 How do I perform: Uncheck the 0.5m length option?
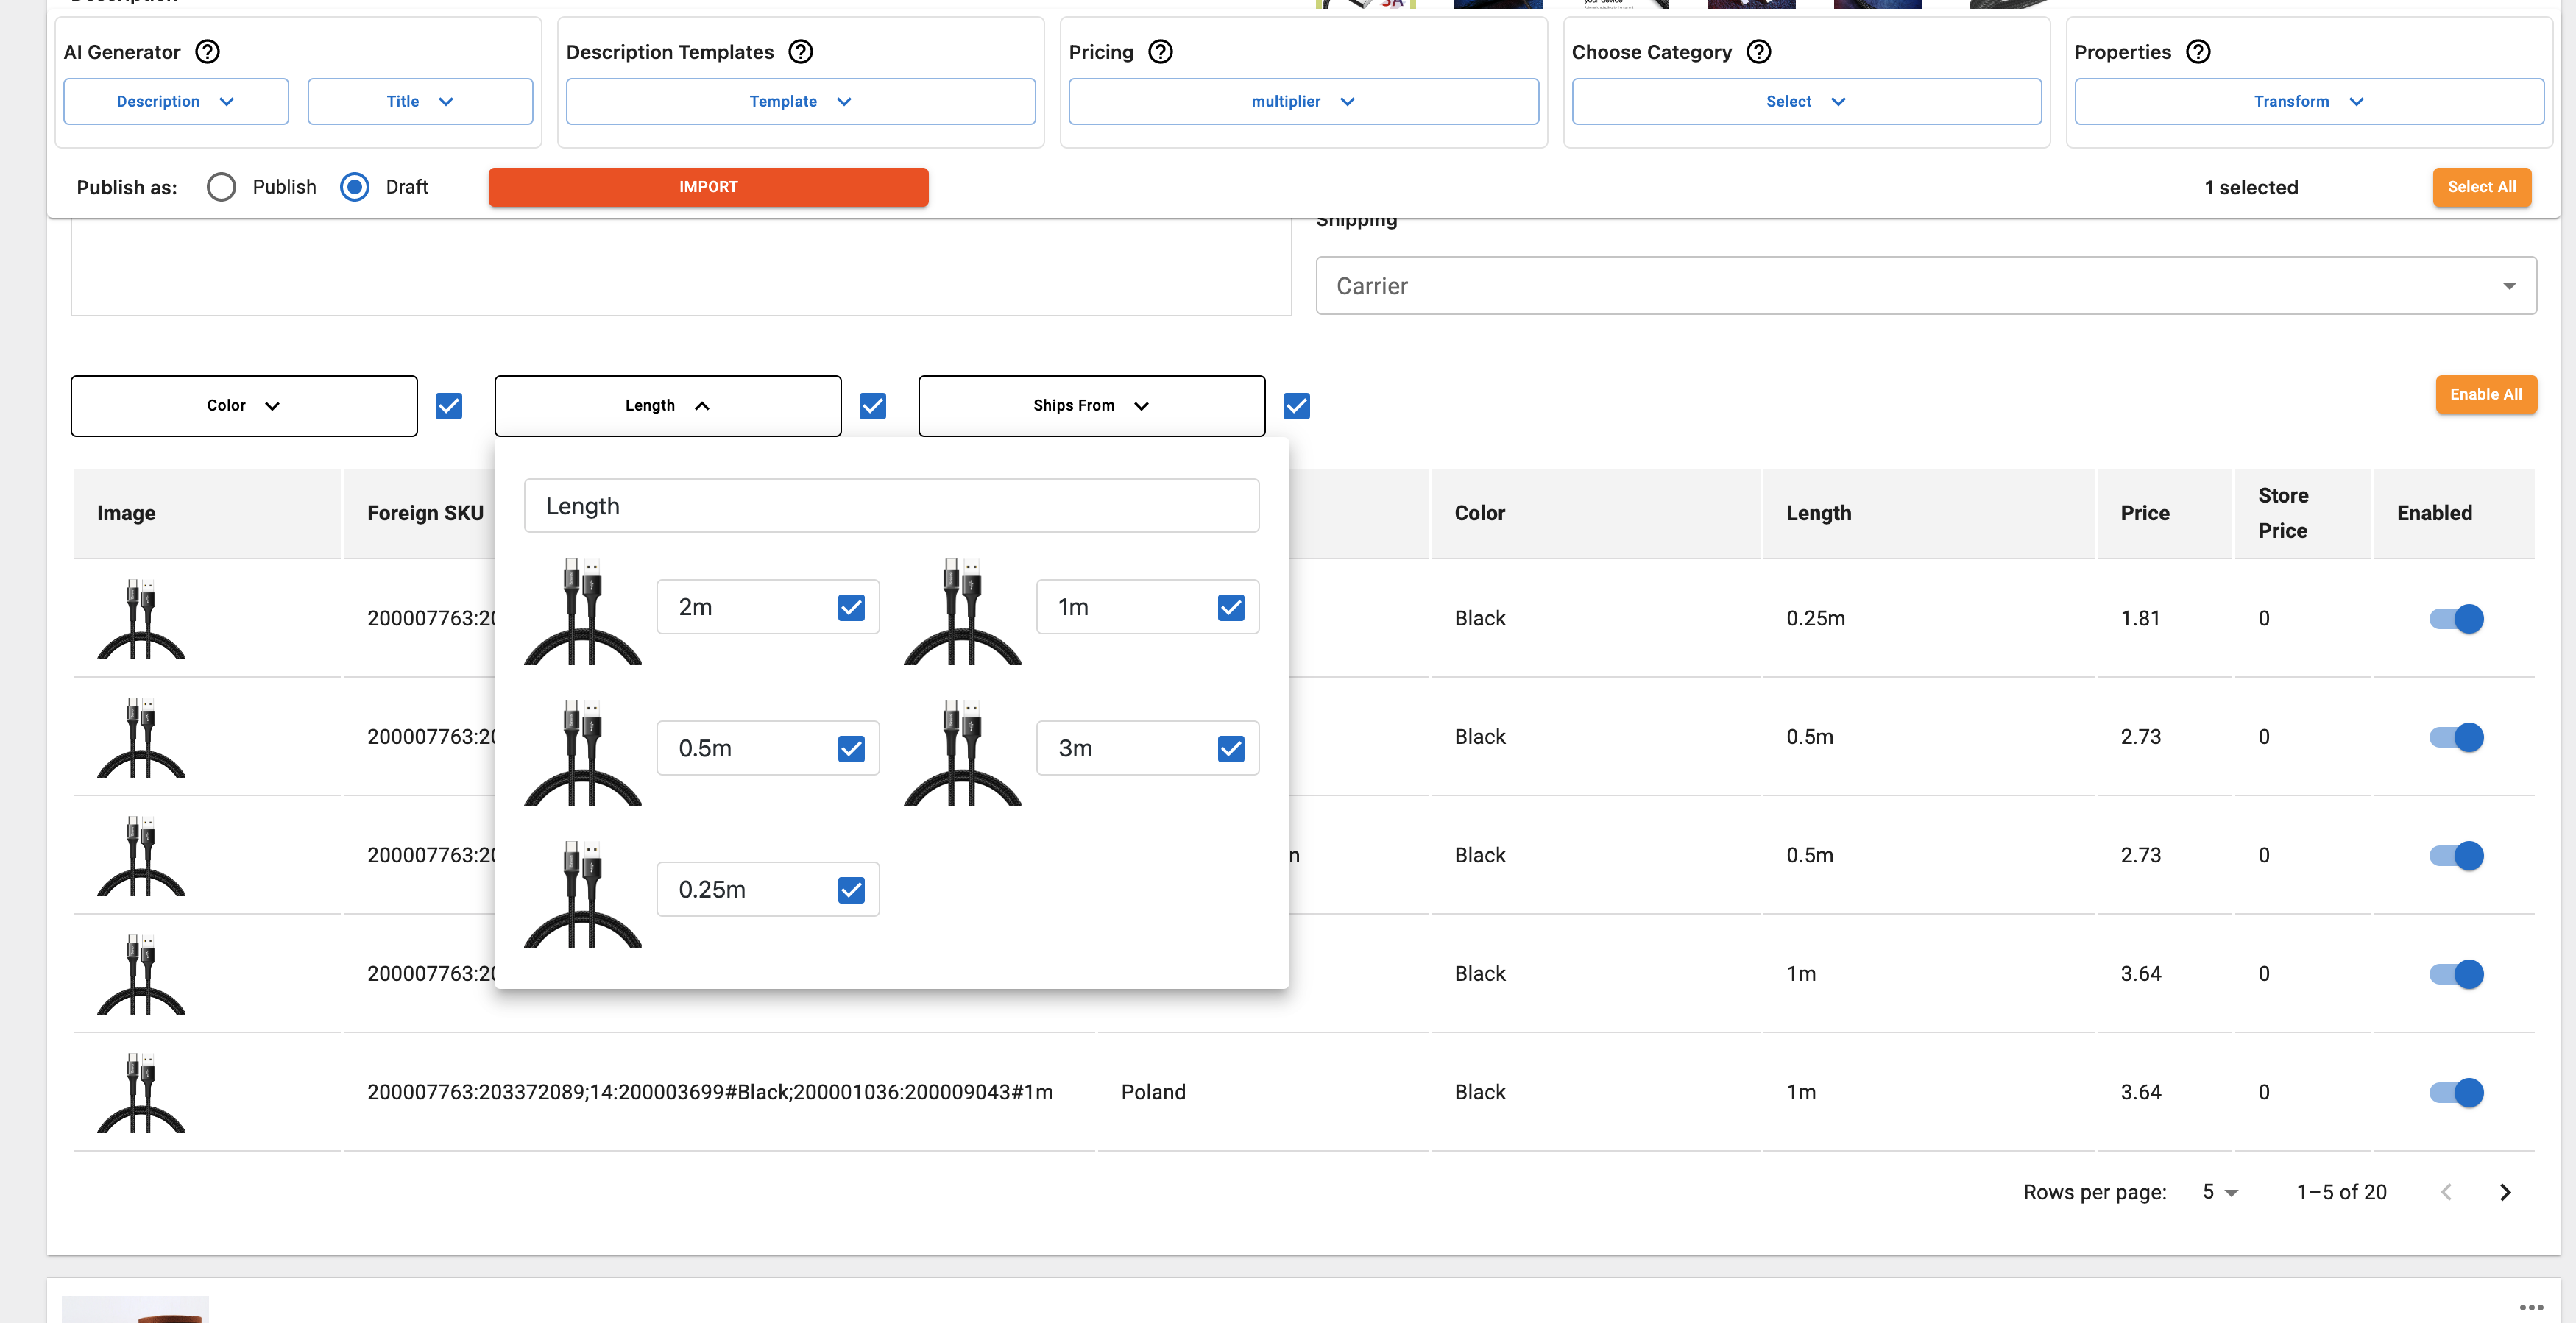tap(851, 748)
